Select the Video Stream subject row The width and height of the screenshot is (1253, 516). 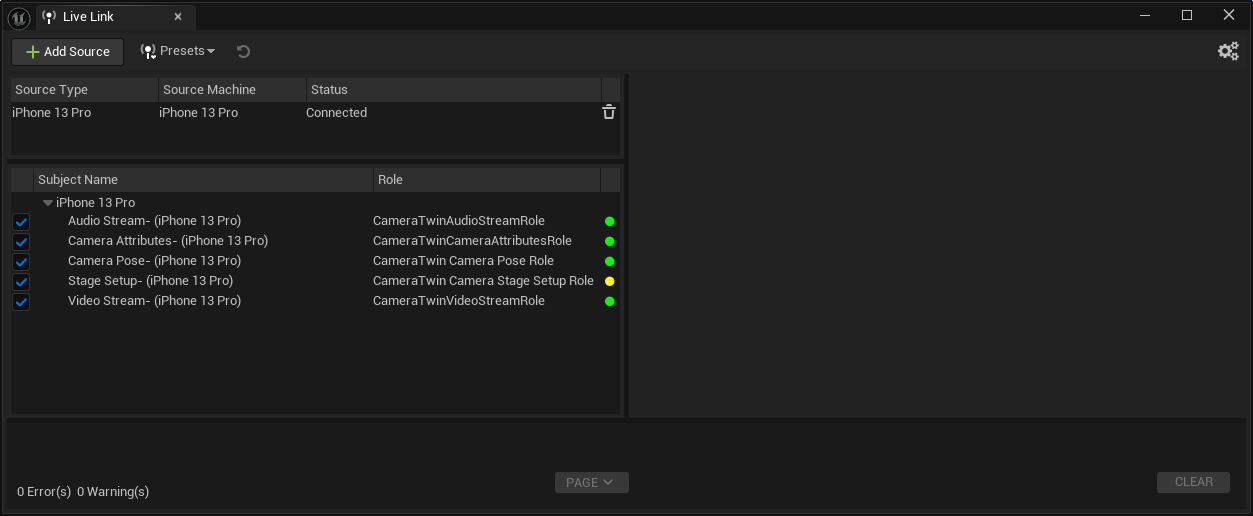pyautogui.click(x=154, y=301)
